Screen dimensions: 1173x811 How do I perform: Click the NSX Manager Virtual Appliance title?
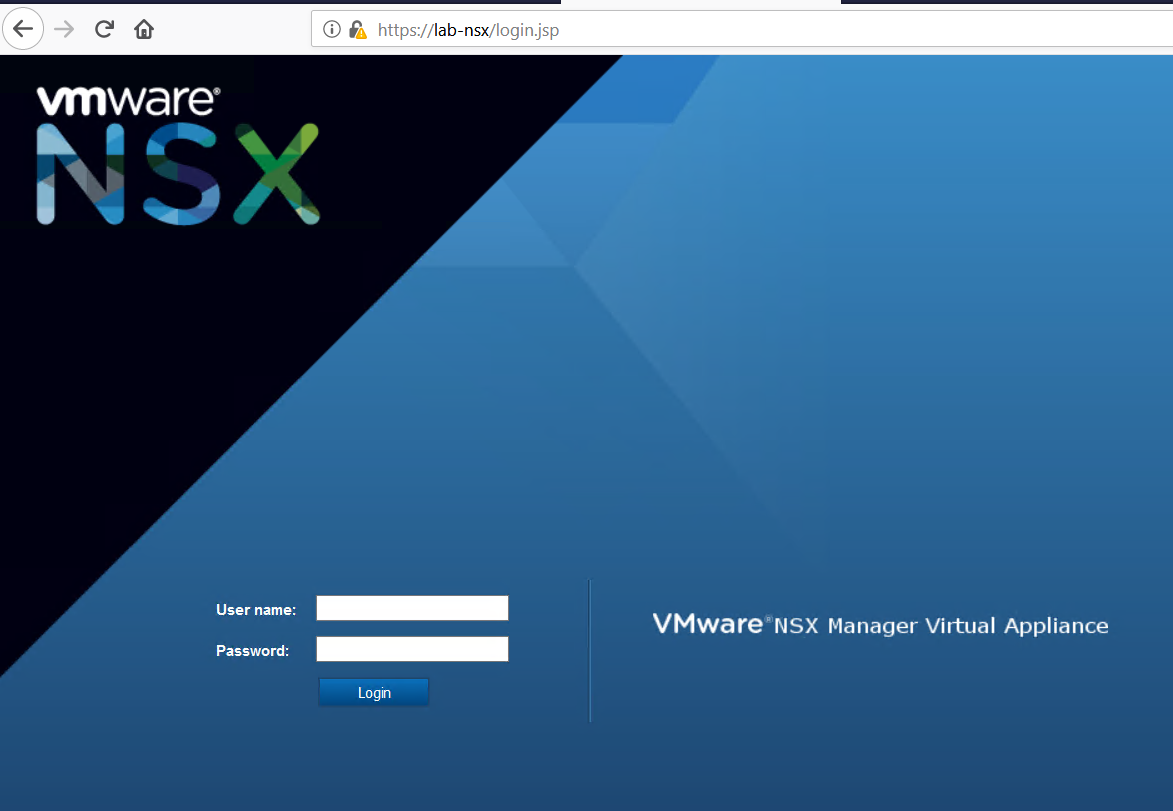point(880,626)
